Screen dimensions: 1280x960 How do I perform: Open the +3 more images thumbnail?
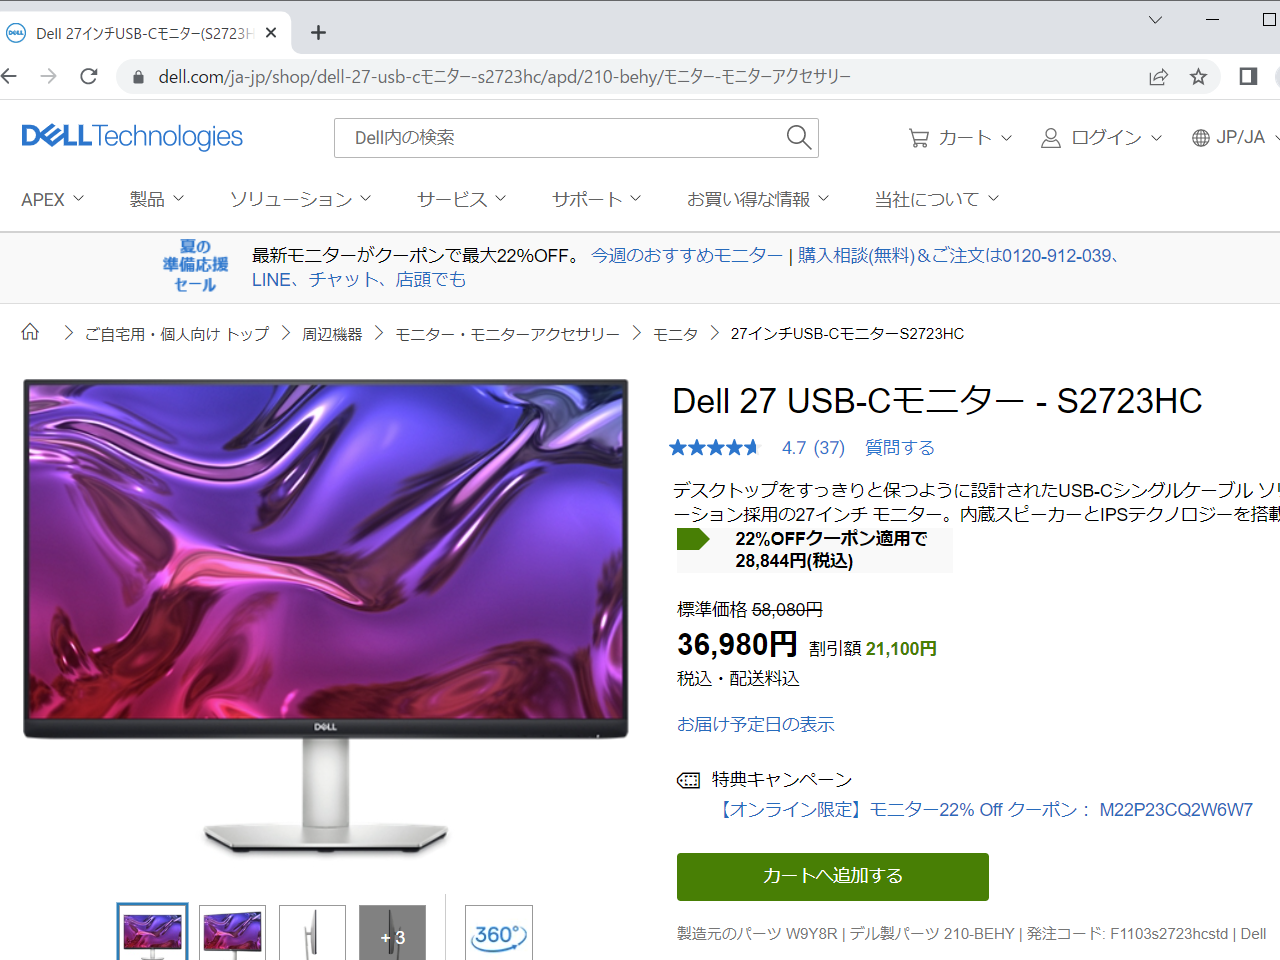pos(392,933)
